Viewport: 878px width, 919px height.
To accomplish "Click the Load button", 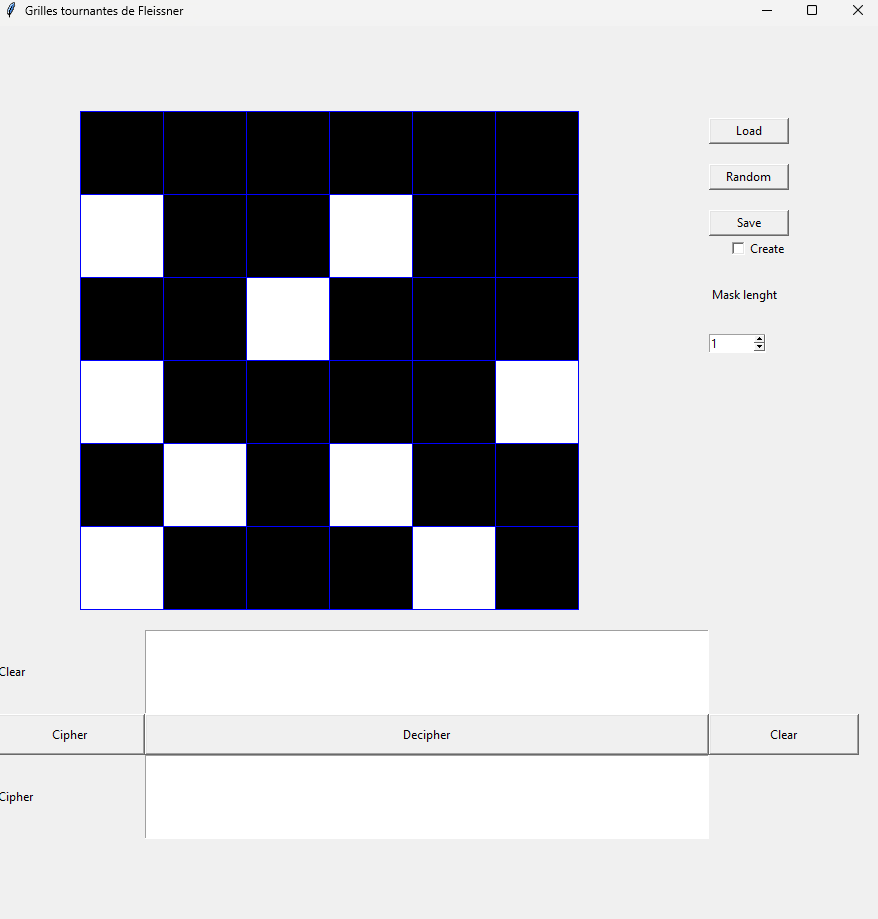I will [x=748, y=131].
